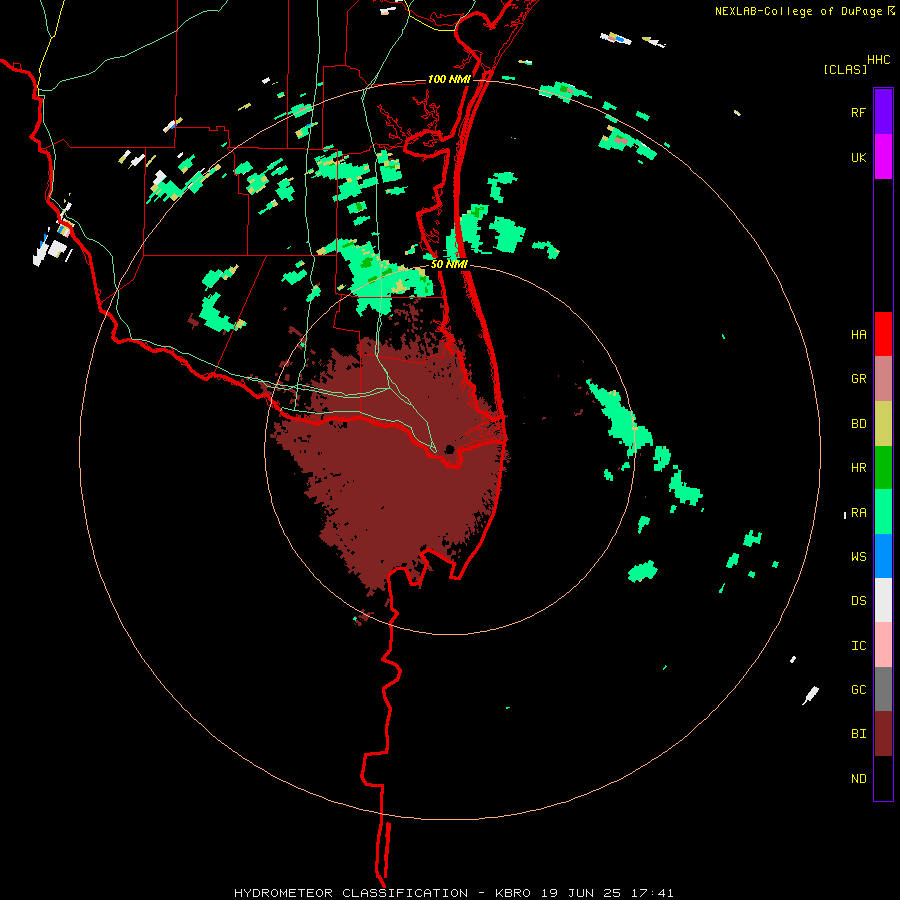Click the ND legend label

[858, 779]
